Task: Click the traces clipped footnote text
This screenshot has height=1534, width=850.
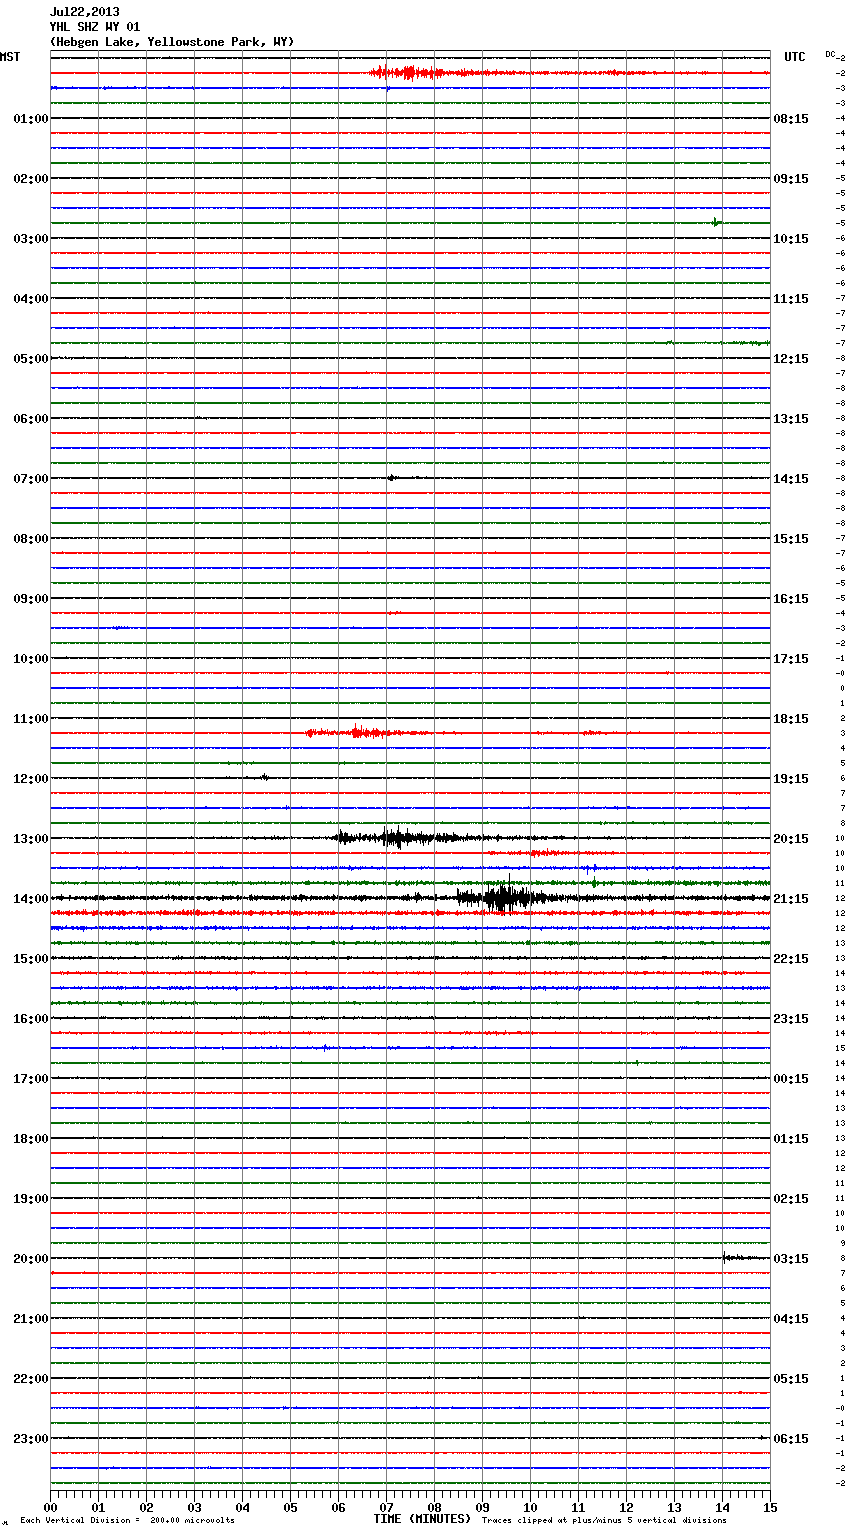Action: 604,1521
